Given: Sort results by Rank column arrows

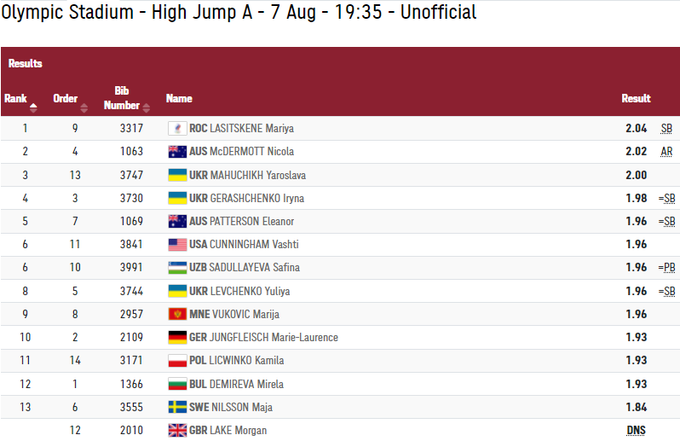Looking at the screenshot, I should (x=33, y=105).
